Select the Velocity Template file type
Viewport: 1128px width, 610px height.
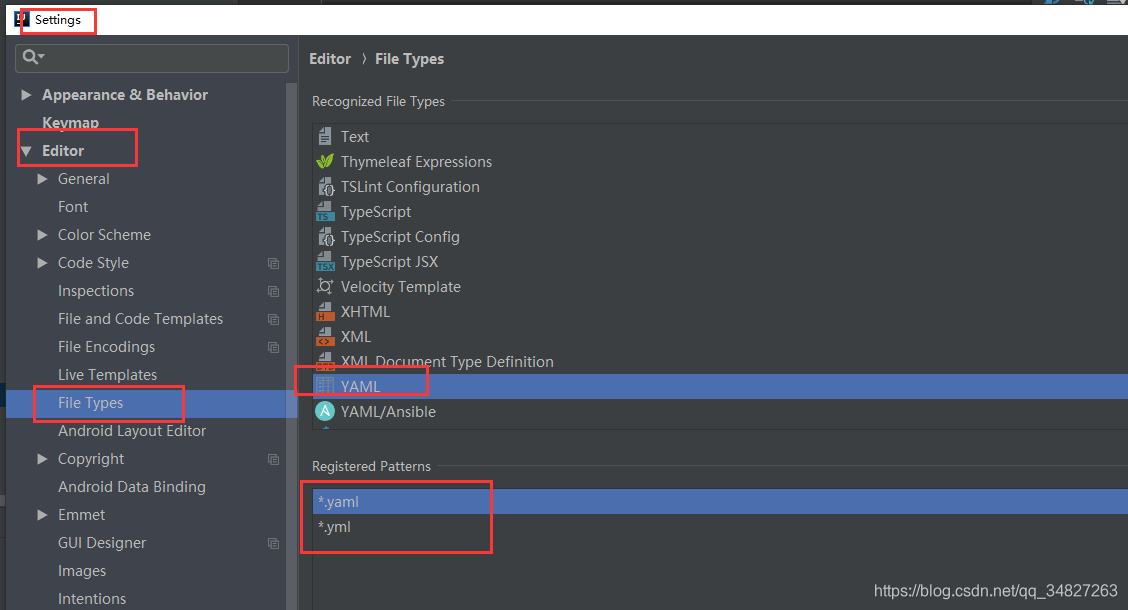(x=720, y=287)
